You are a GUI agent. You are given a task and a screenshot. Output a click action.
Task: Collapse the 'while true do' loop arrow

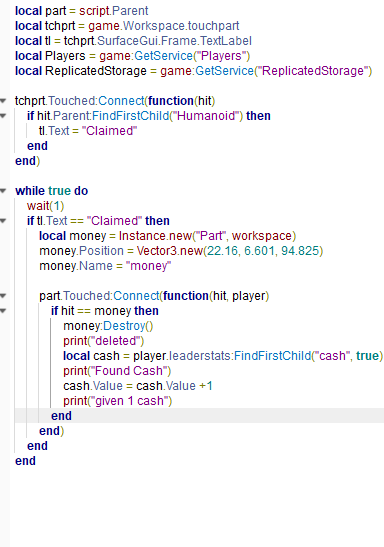point(3,191)
